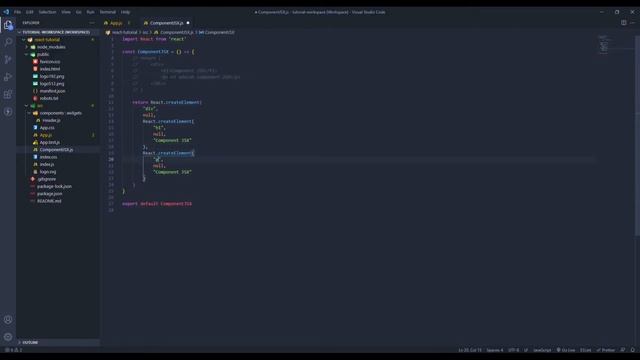Open the lightning bolt extension view

(8, 111)
